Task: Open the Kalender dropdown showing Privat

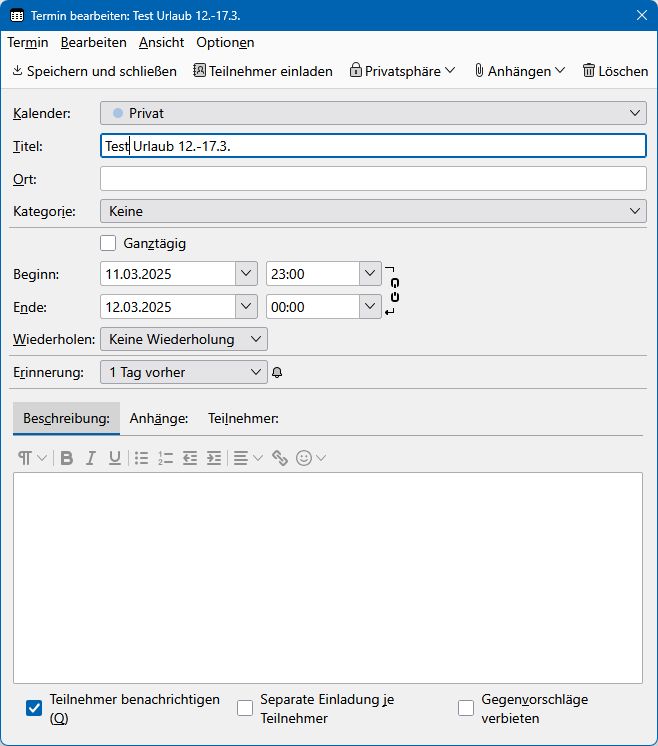Action: click(x=373, y=114)
